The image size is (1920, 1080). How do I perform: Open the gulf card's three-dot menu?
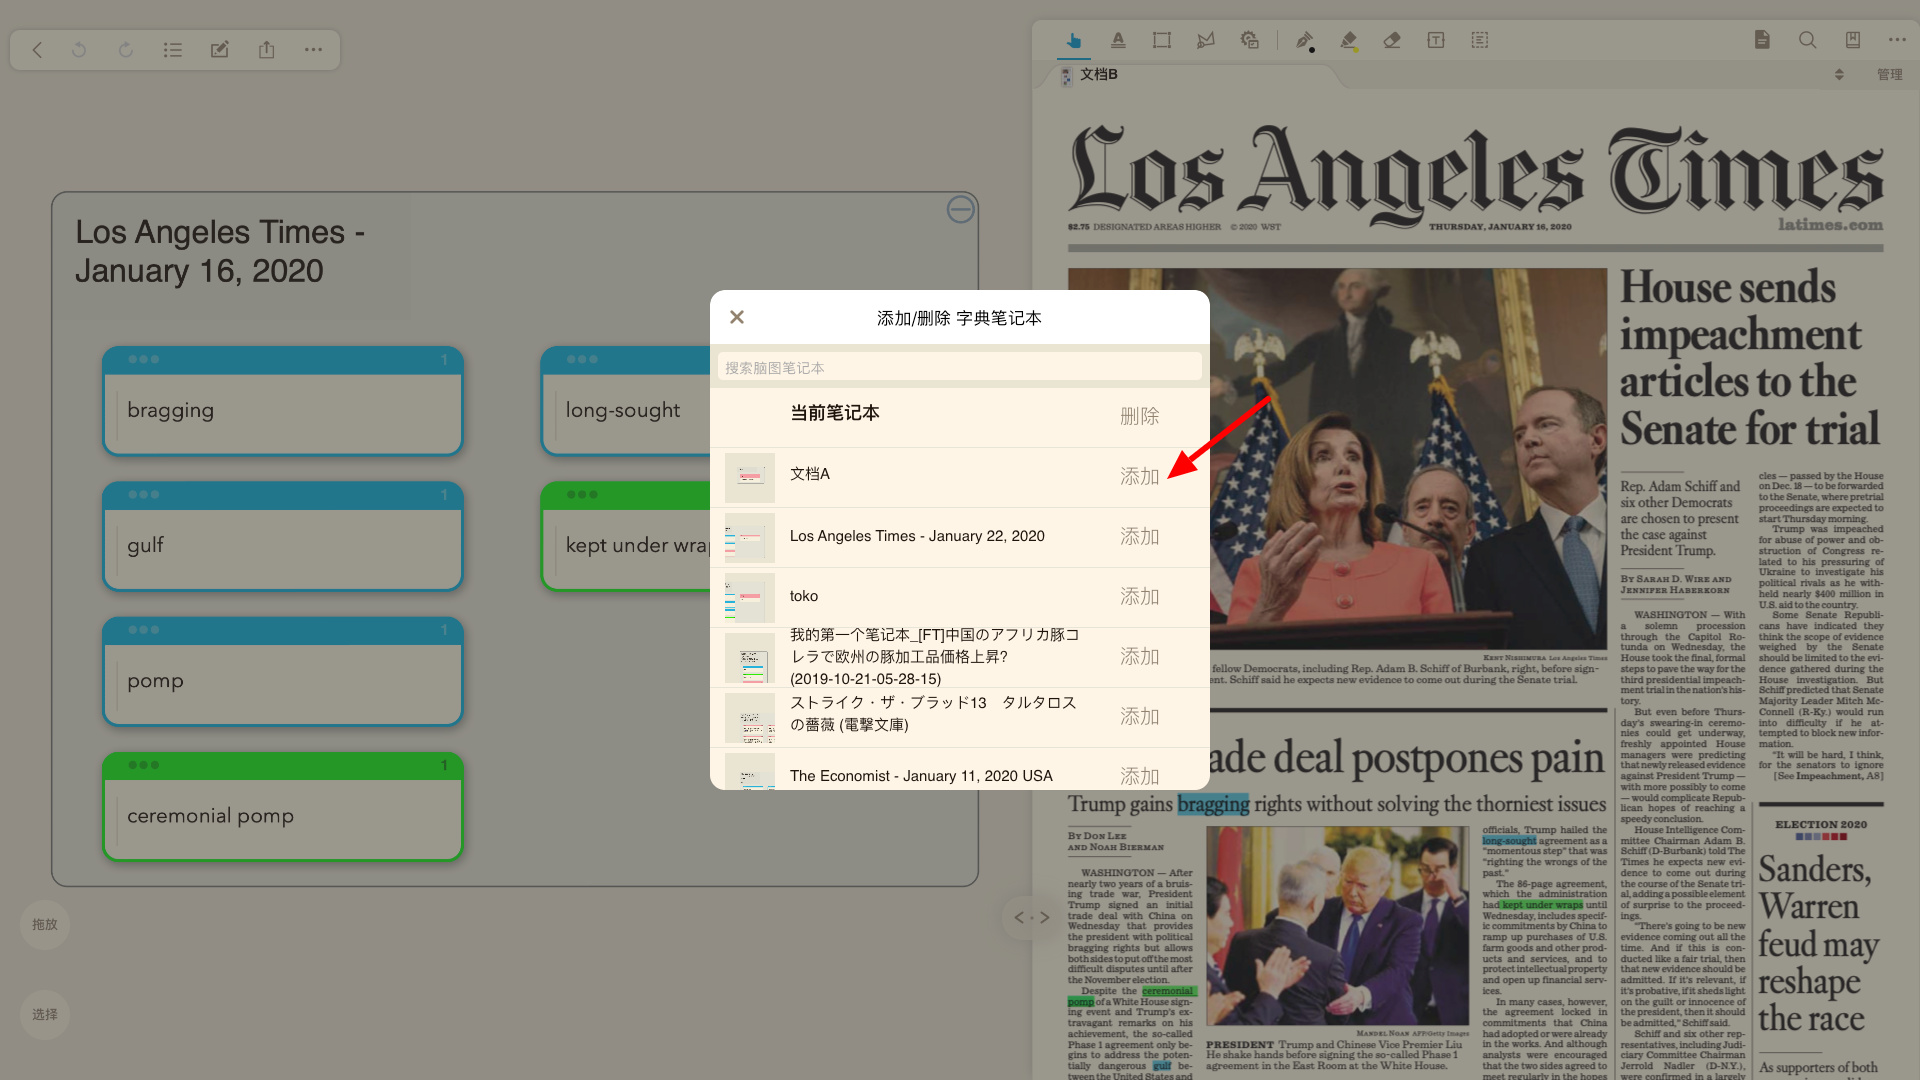[144, 494]
